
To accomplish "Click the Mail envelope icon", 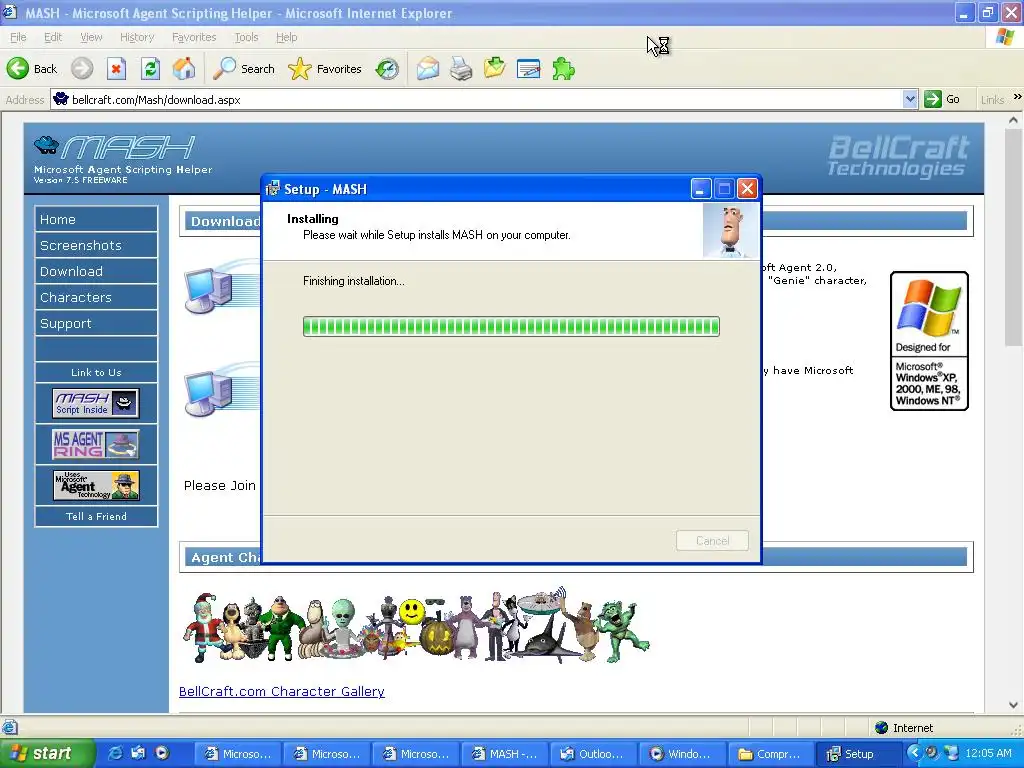I will (428, 69).
